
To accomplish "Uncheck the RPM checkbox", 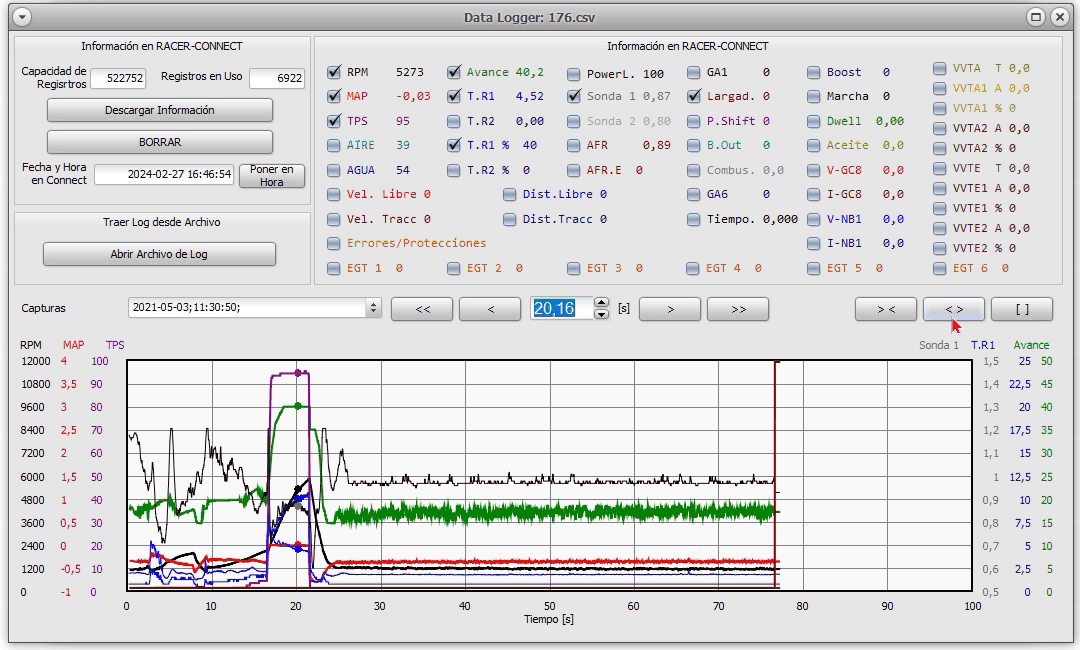I will click(334, 72).
